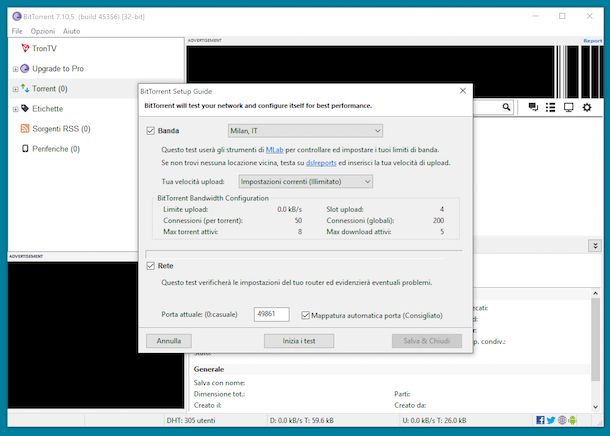Open Sorgenti RSS (0) feeds
The image size is (610, 436).
[x=61, y=129]
